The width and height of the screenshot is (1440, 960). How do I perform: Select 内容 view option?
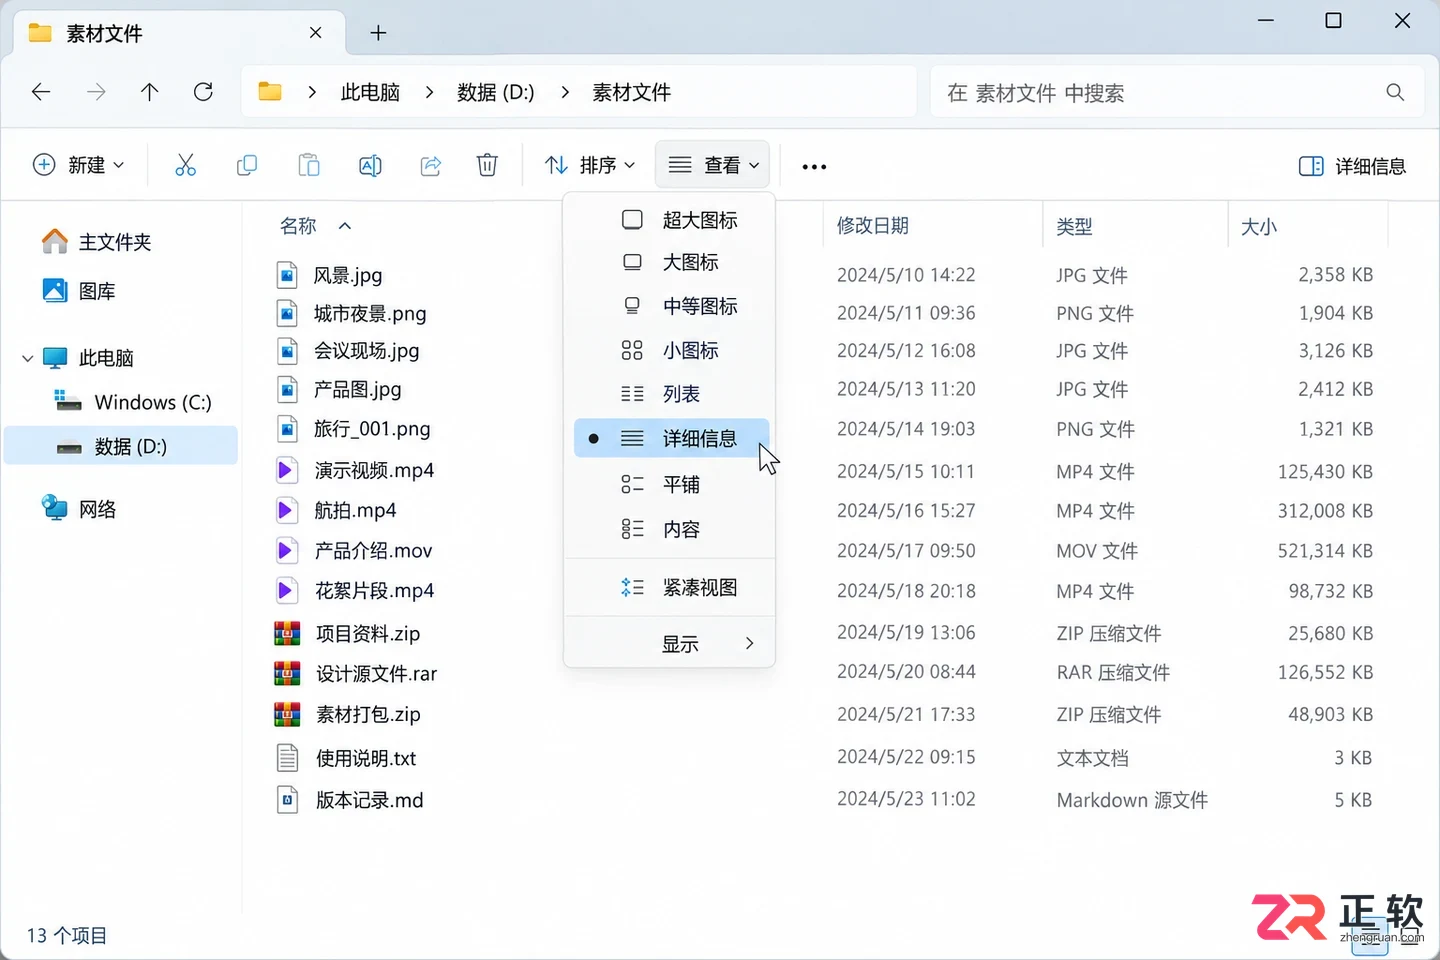pyautogui.click(x=669, y=529)
